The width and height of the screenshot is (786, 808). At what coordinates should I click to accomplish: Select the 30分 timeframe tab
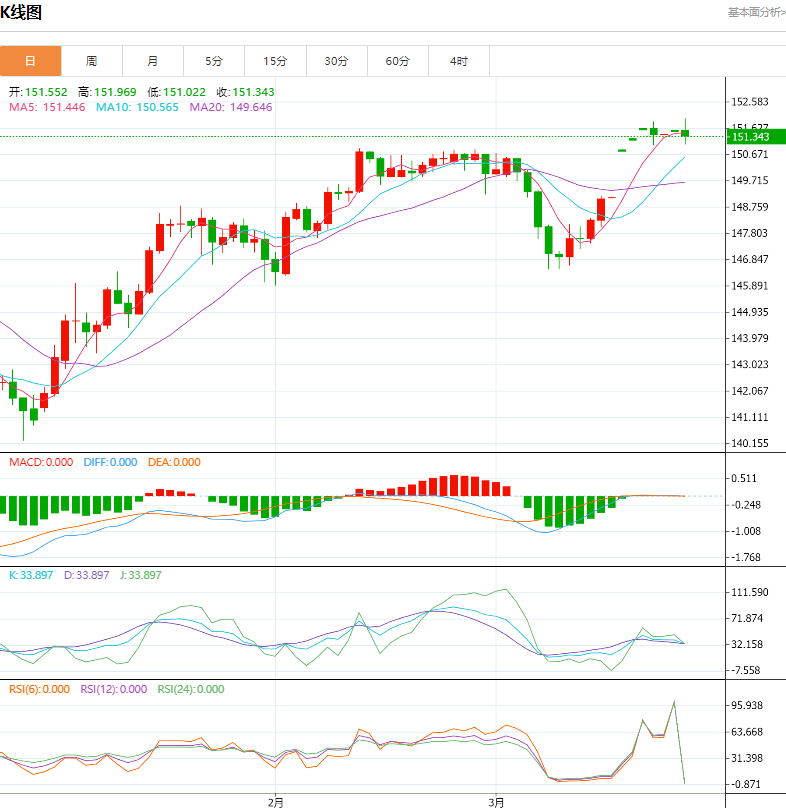click(336, 61)
